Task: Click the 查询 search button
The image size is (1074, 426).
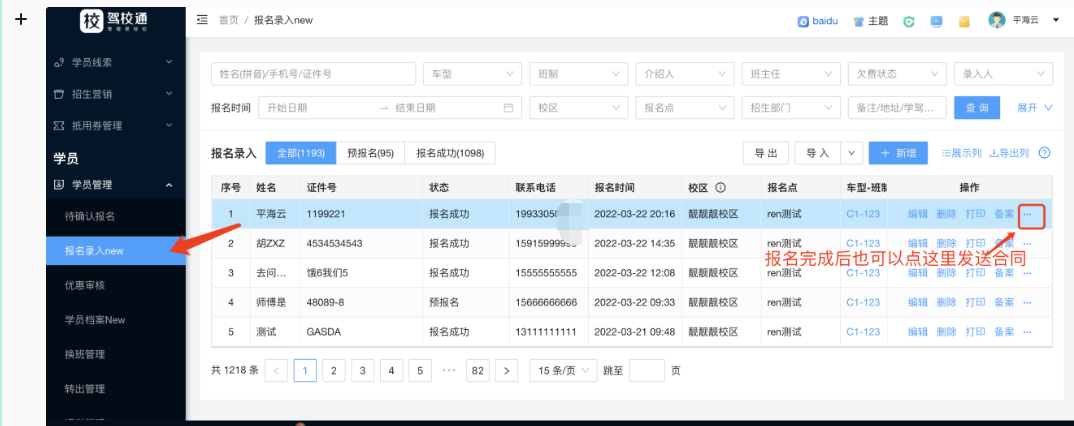Action: click(x=977, y=108)
